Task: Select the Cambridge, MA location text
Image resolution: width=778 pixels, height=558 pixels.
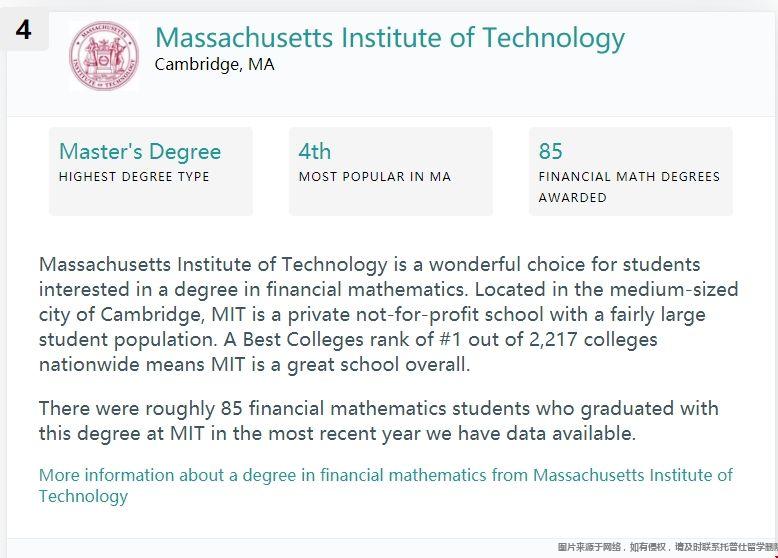Action: point(214,64)
